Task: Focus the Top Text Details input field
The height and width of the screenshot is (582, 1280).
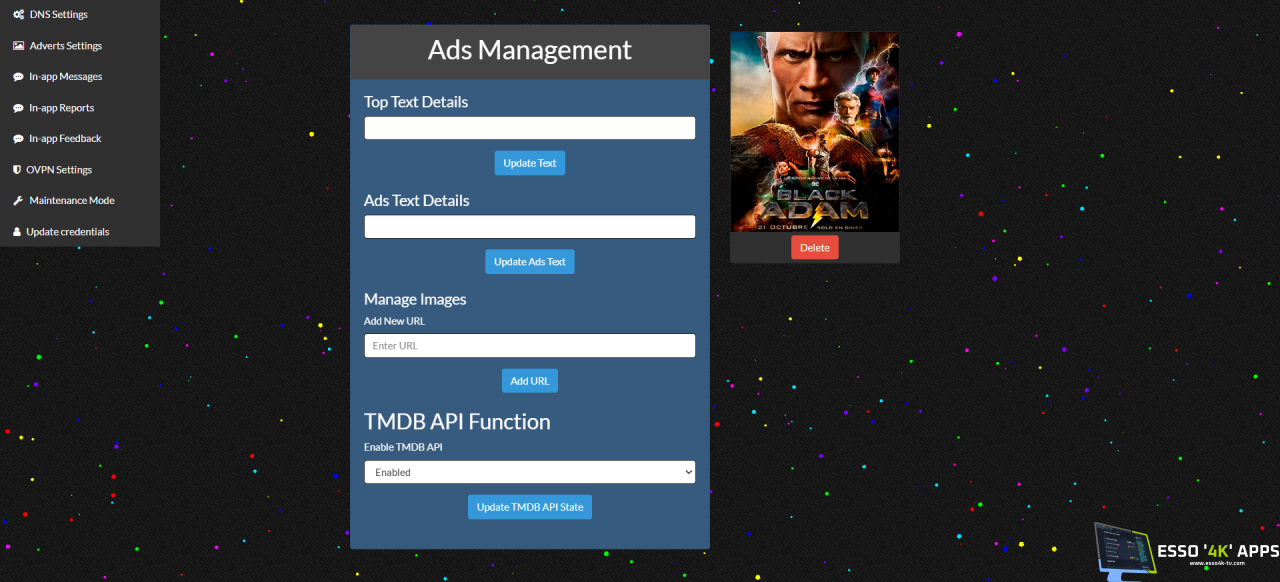Action: point(529,128)
